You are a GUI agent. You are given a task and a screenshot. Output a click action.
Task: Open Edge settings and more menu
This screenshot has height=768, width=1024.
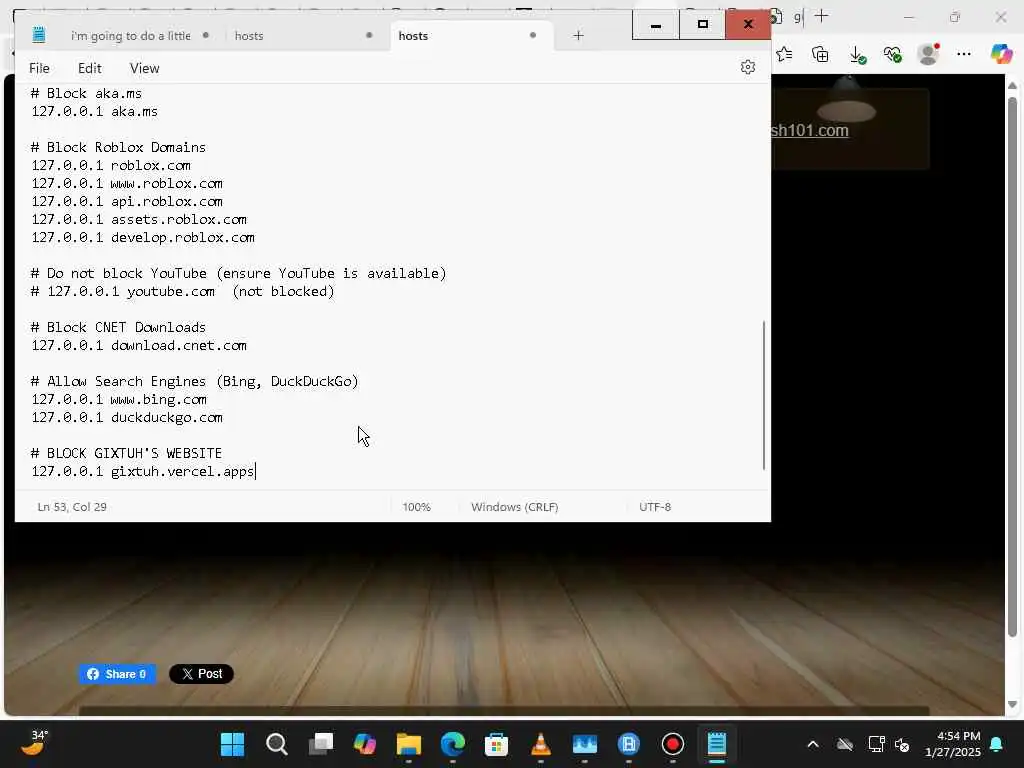(964, 54)
